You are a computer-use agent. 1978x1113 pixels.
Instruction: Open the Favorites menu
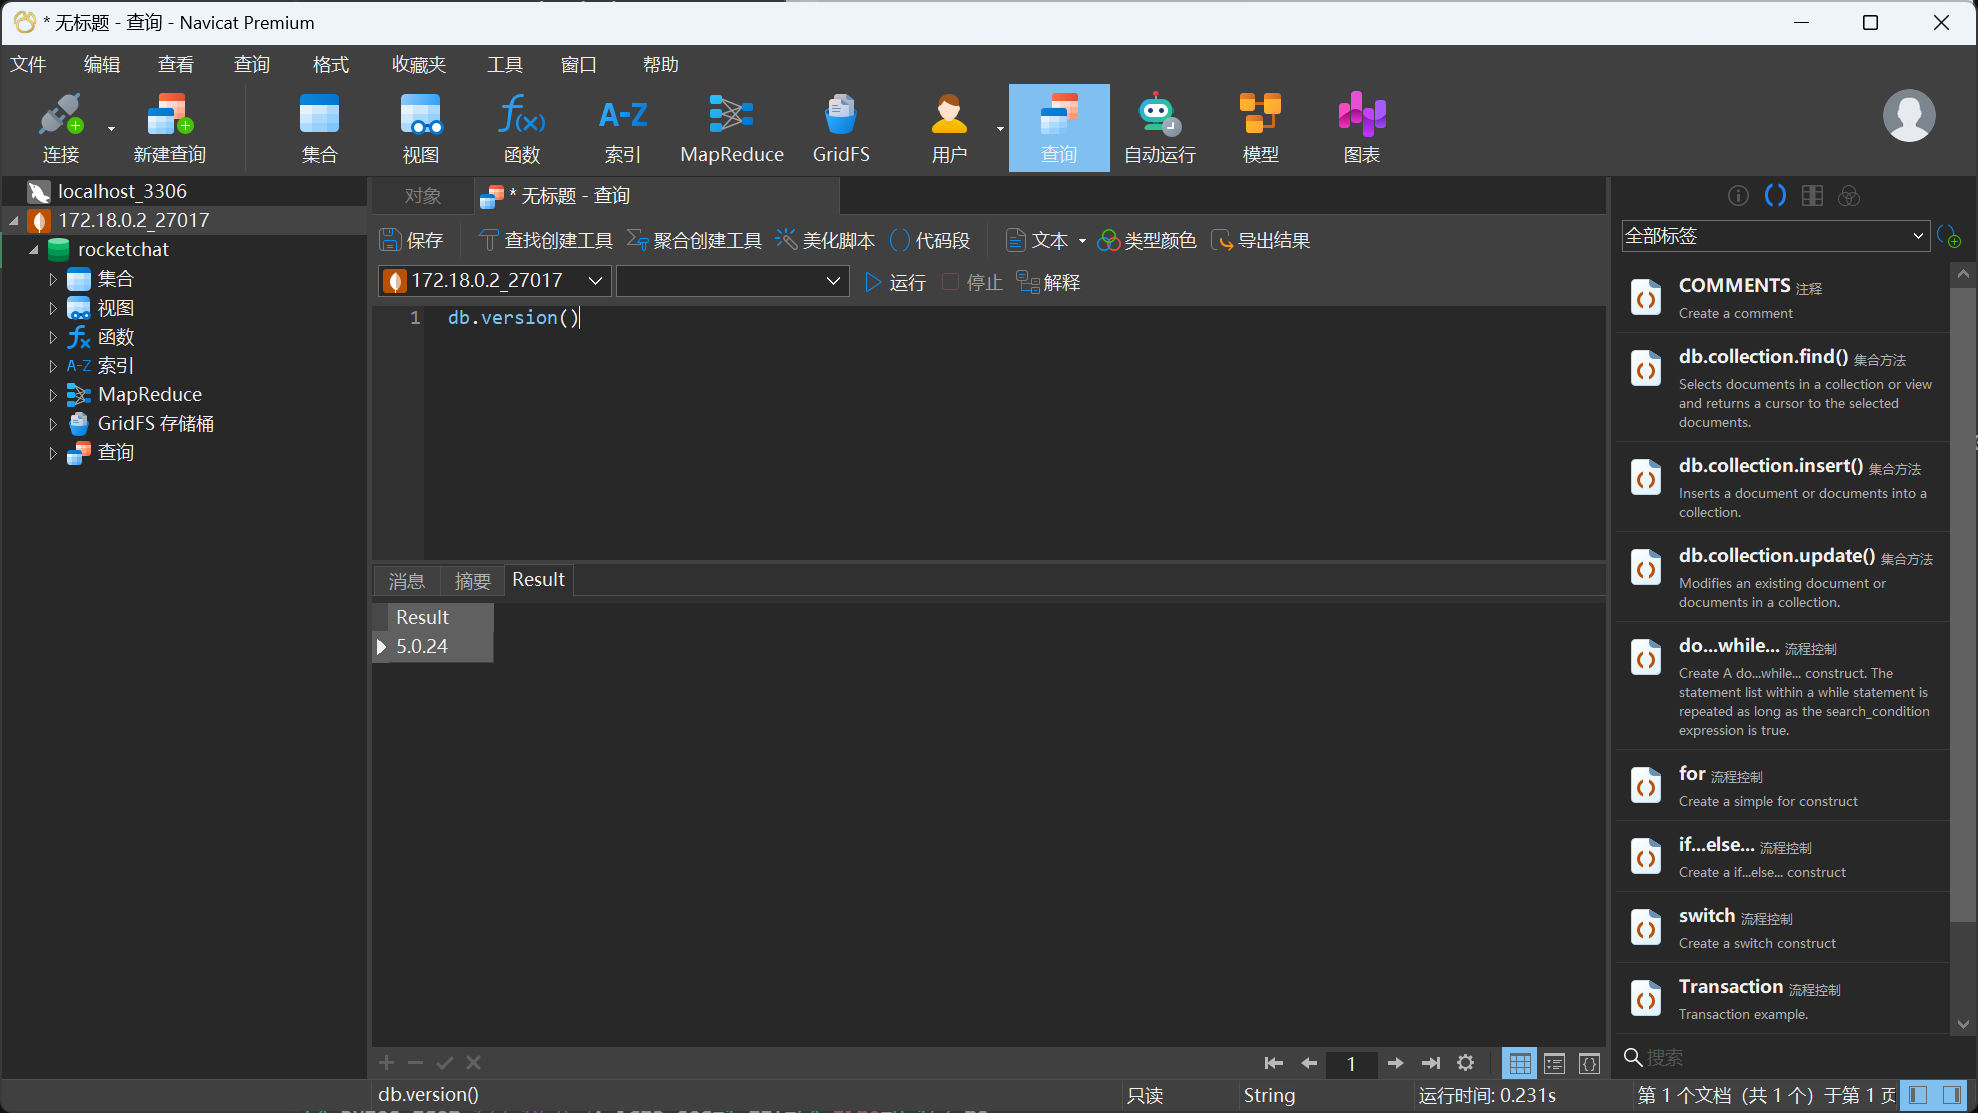[418, 65]
